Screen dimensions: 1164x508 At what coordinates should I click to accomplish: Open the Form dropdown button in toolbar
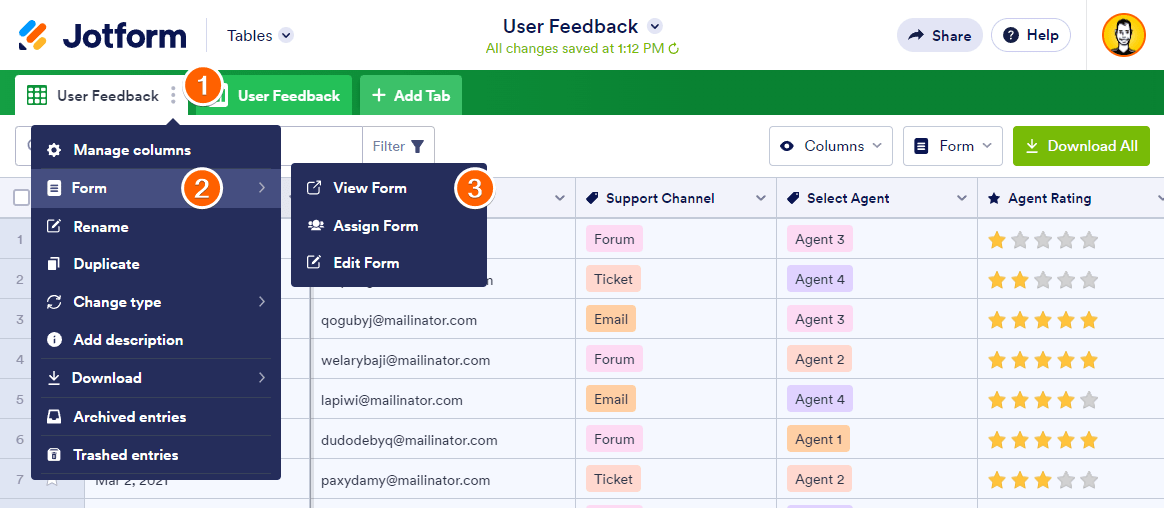pos(953,146)
